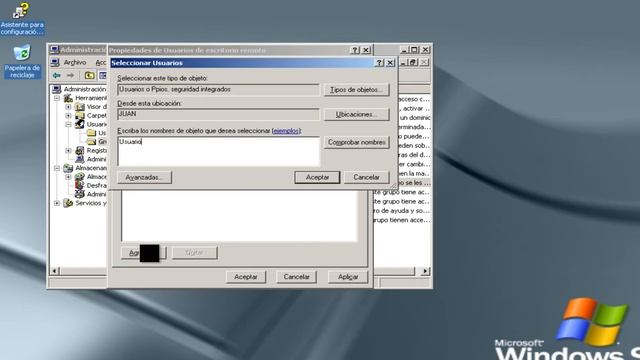Select the Carpetas compartidas icon
This screenshot has height=360, width=640.
pyautogui.click(x=80, y=116)
